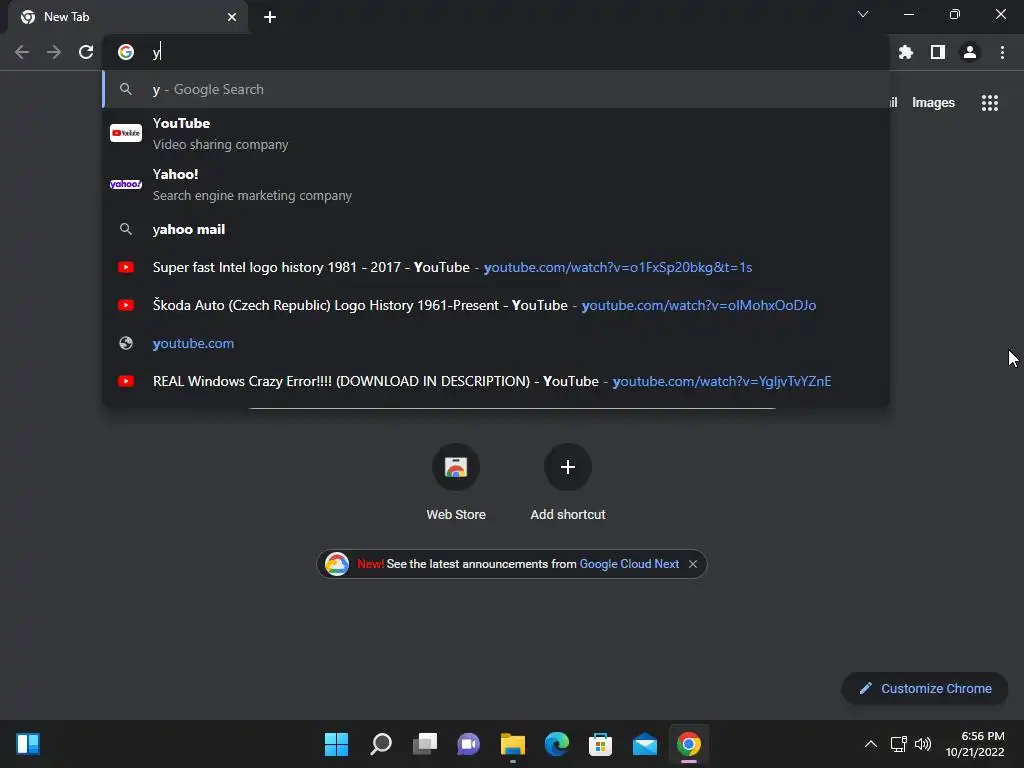Show hidden system tray icons
Screen dimensions: 1024x768
(871, 744)
